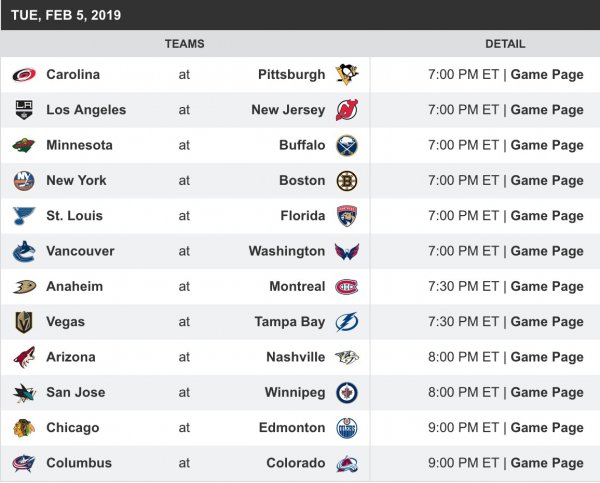This screenshot has height=483, width=600.
Task: Click the New Jersey Devils logo
Action: pyautogui.click(x=346, y=110)
